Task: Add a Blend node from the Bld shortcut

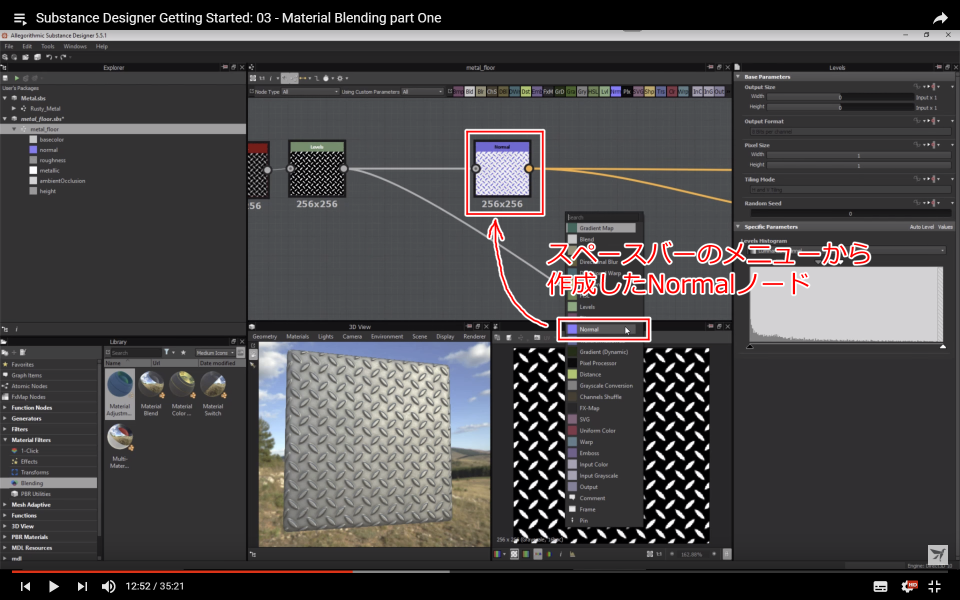Action: click(470, 92)
